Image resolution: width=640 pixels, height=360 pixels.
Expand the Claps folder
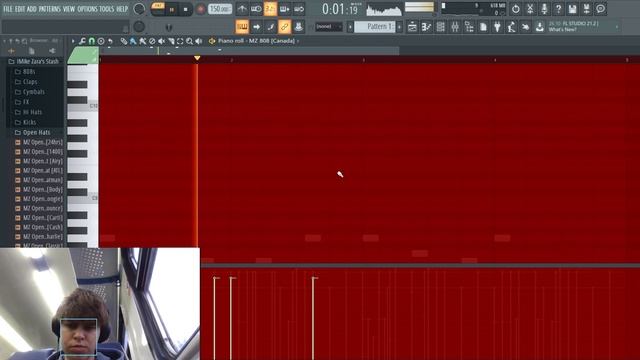click(26, 82)
